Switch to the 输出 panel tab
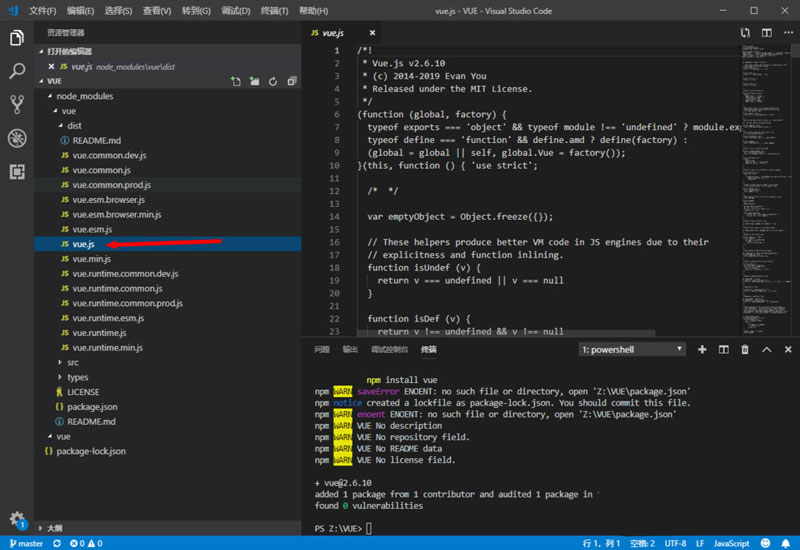 click(x=350, y=349)
